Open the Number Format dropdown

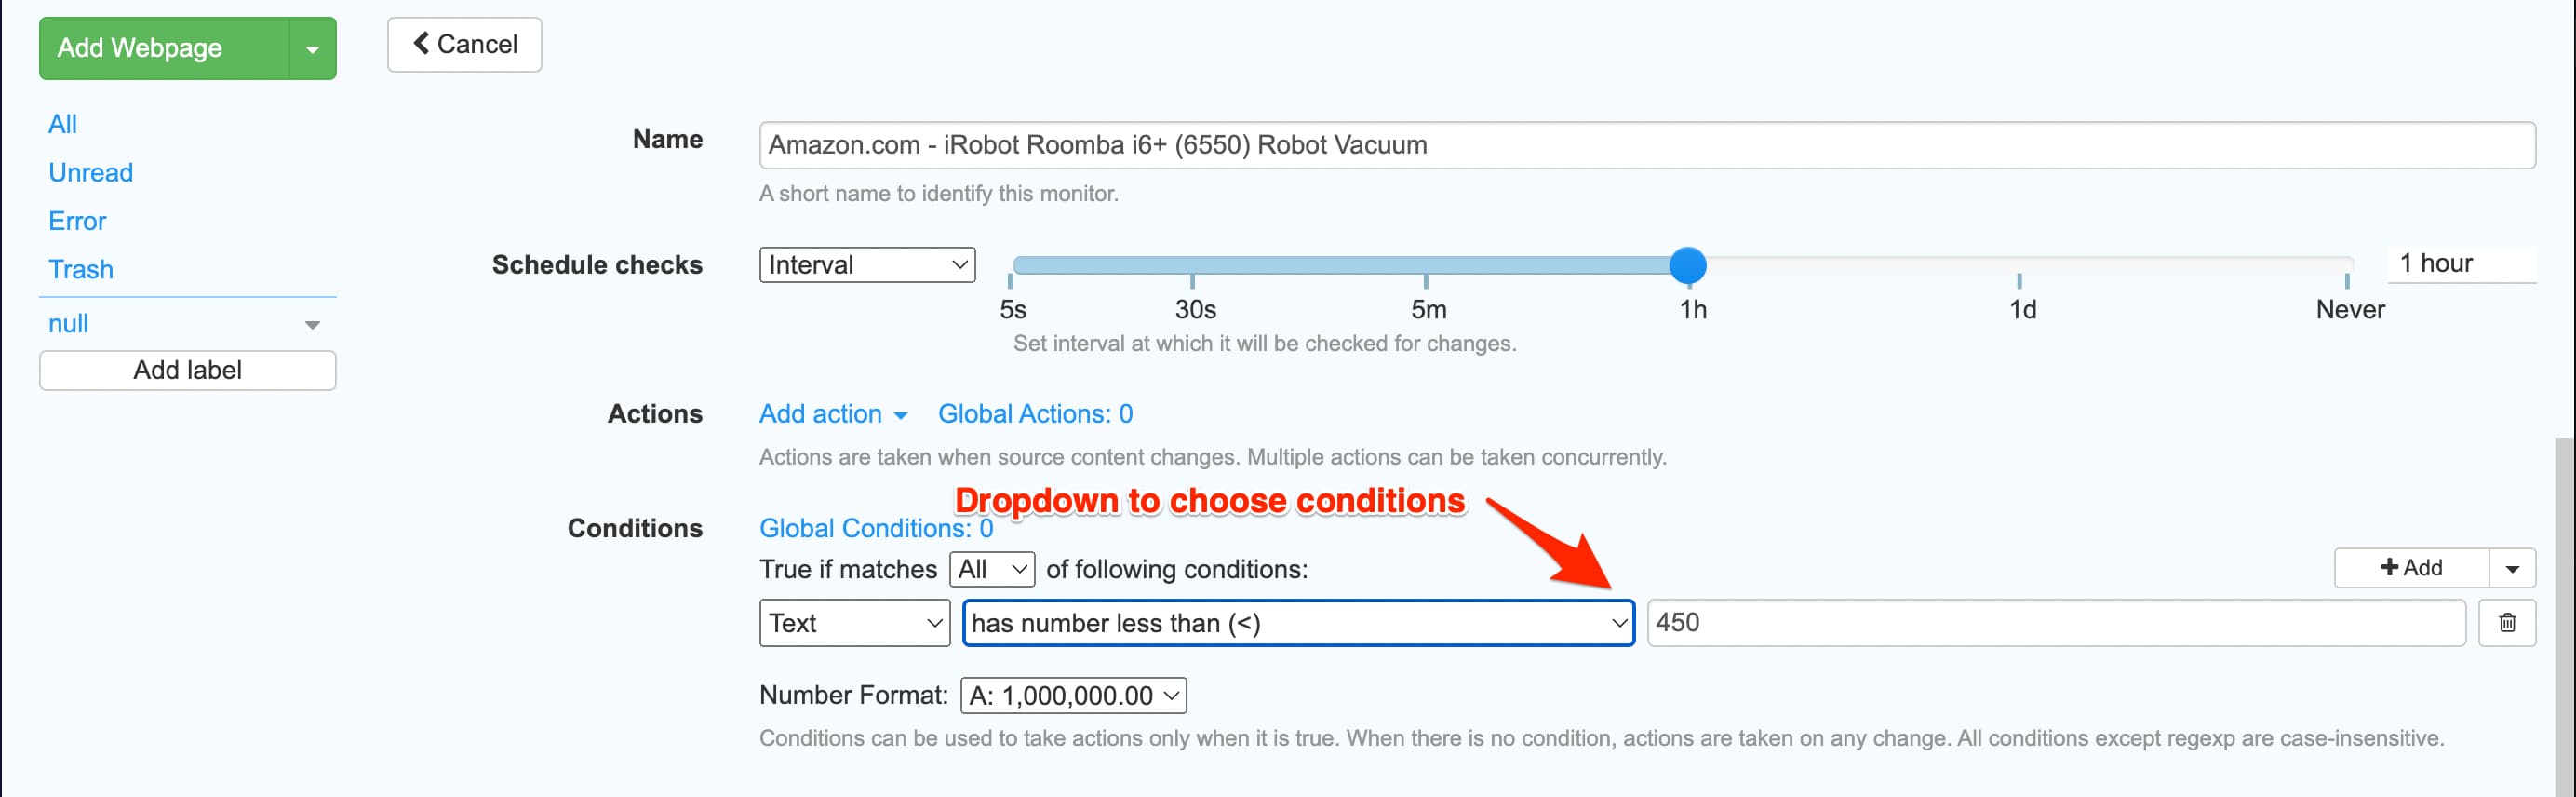point(1073,695)
